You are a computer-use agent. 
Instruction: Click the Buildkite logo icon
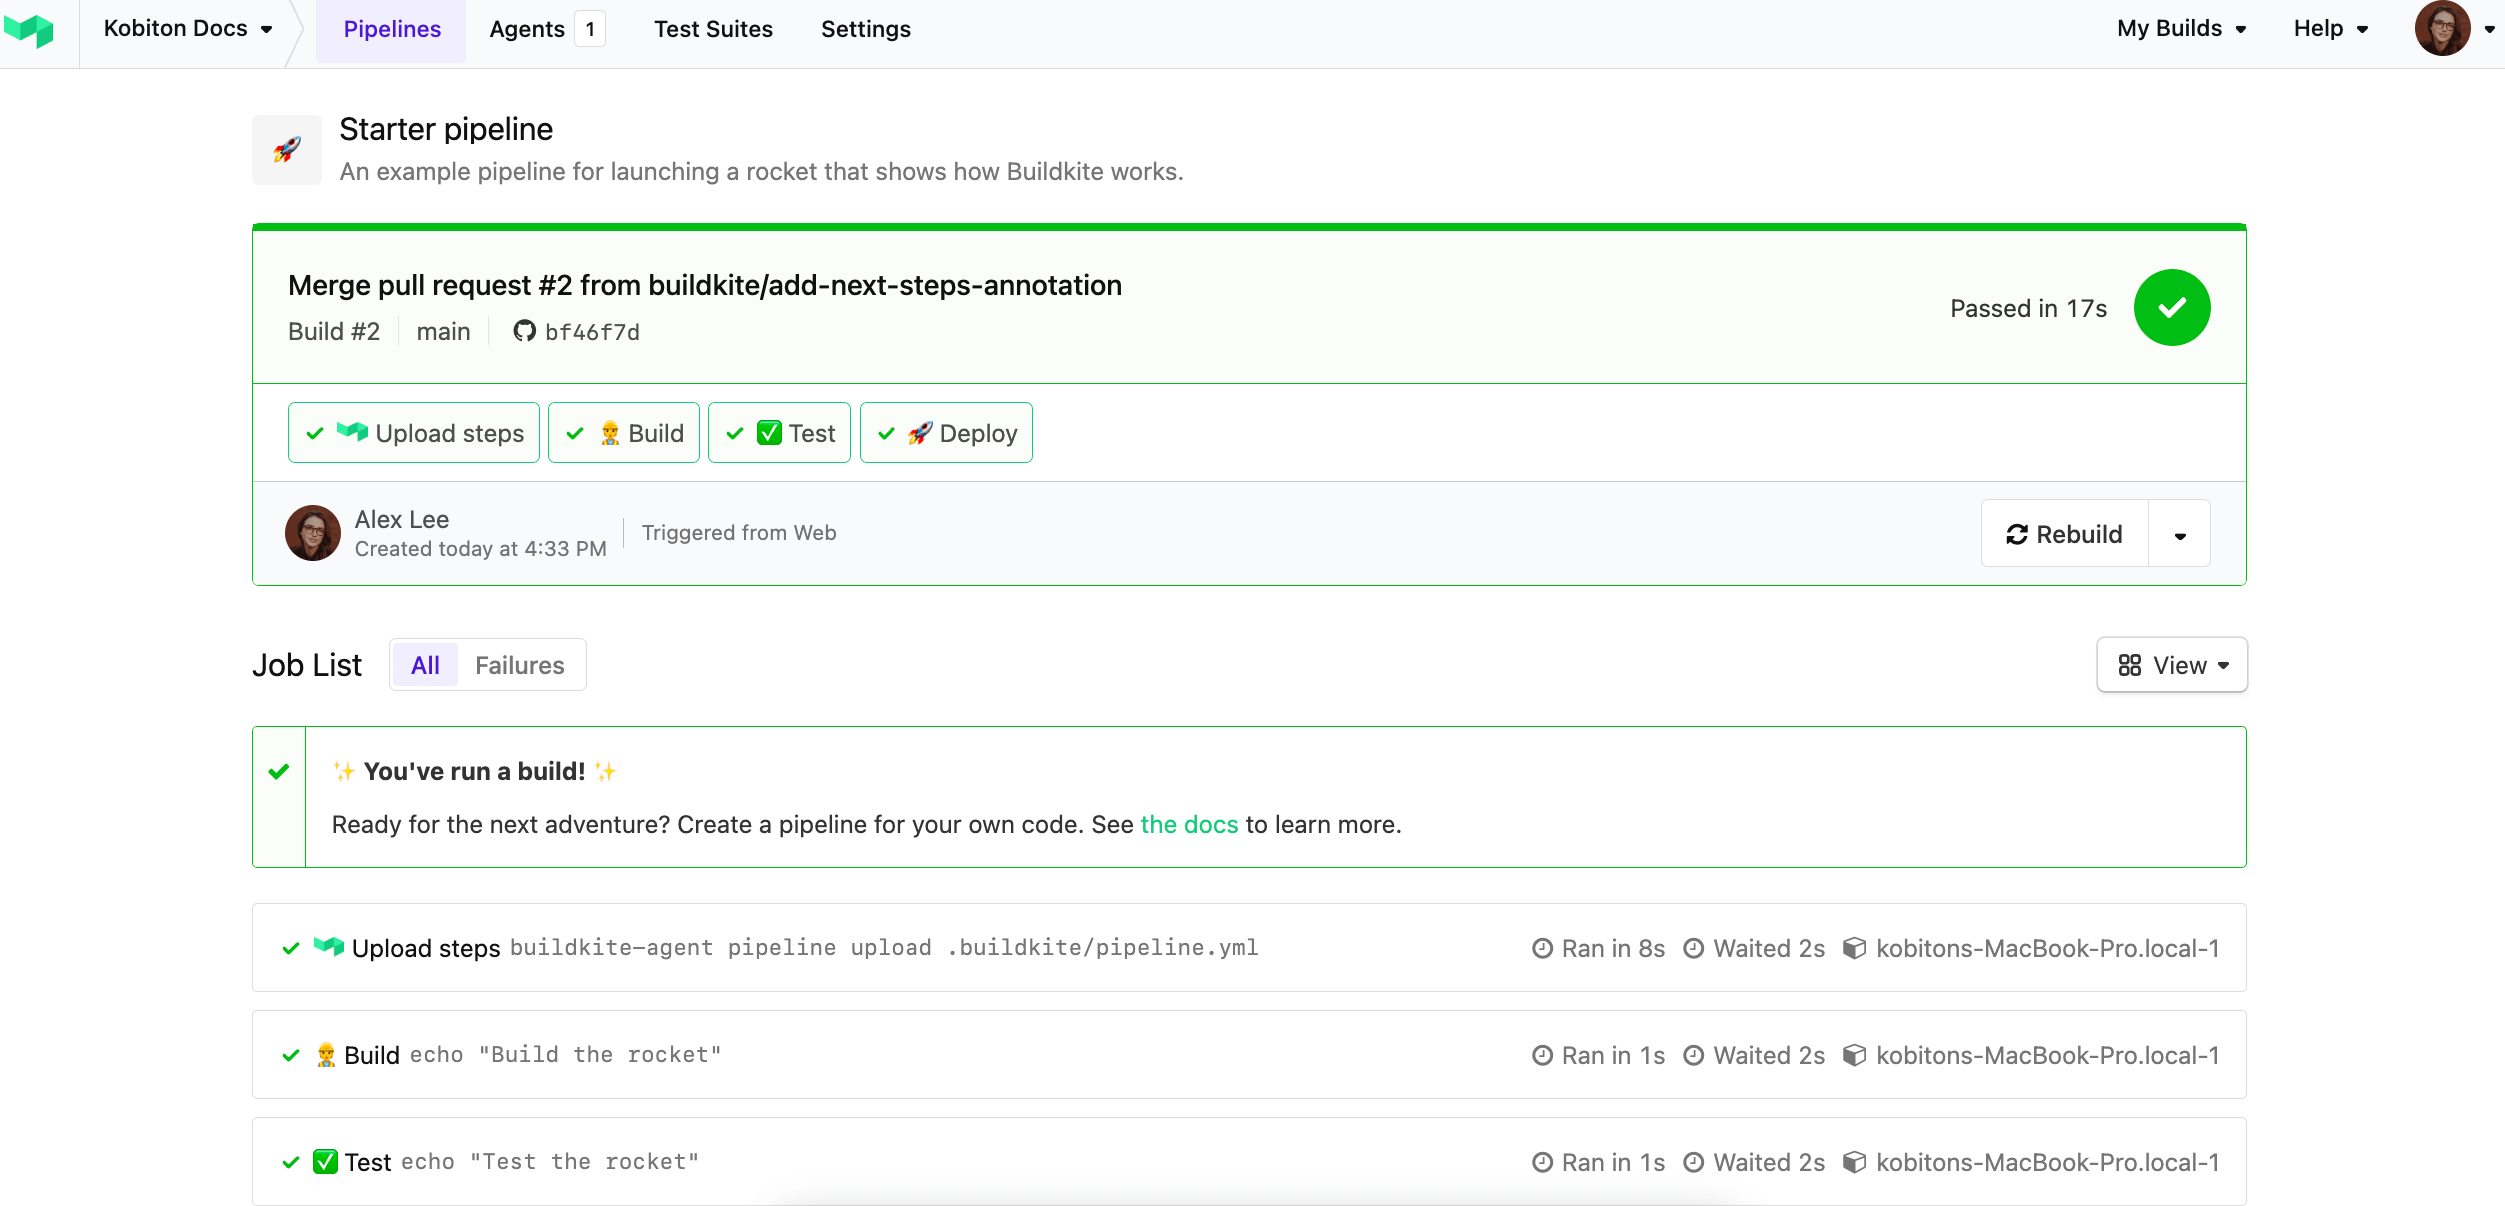pos(29,30)
